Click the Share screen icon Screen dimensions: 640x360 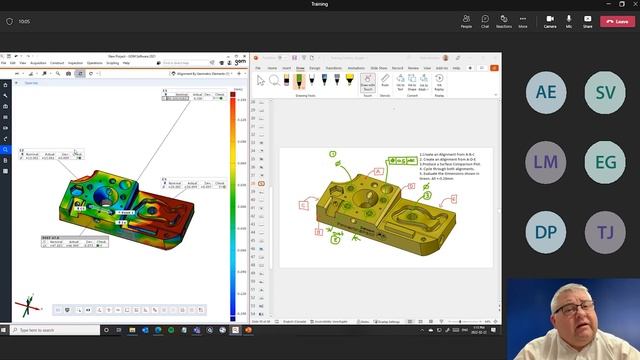[587, 21]
